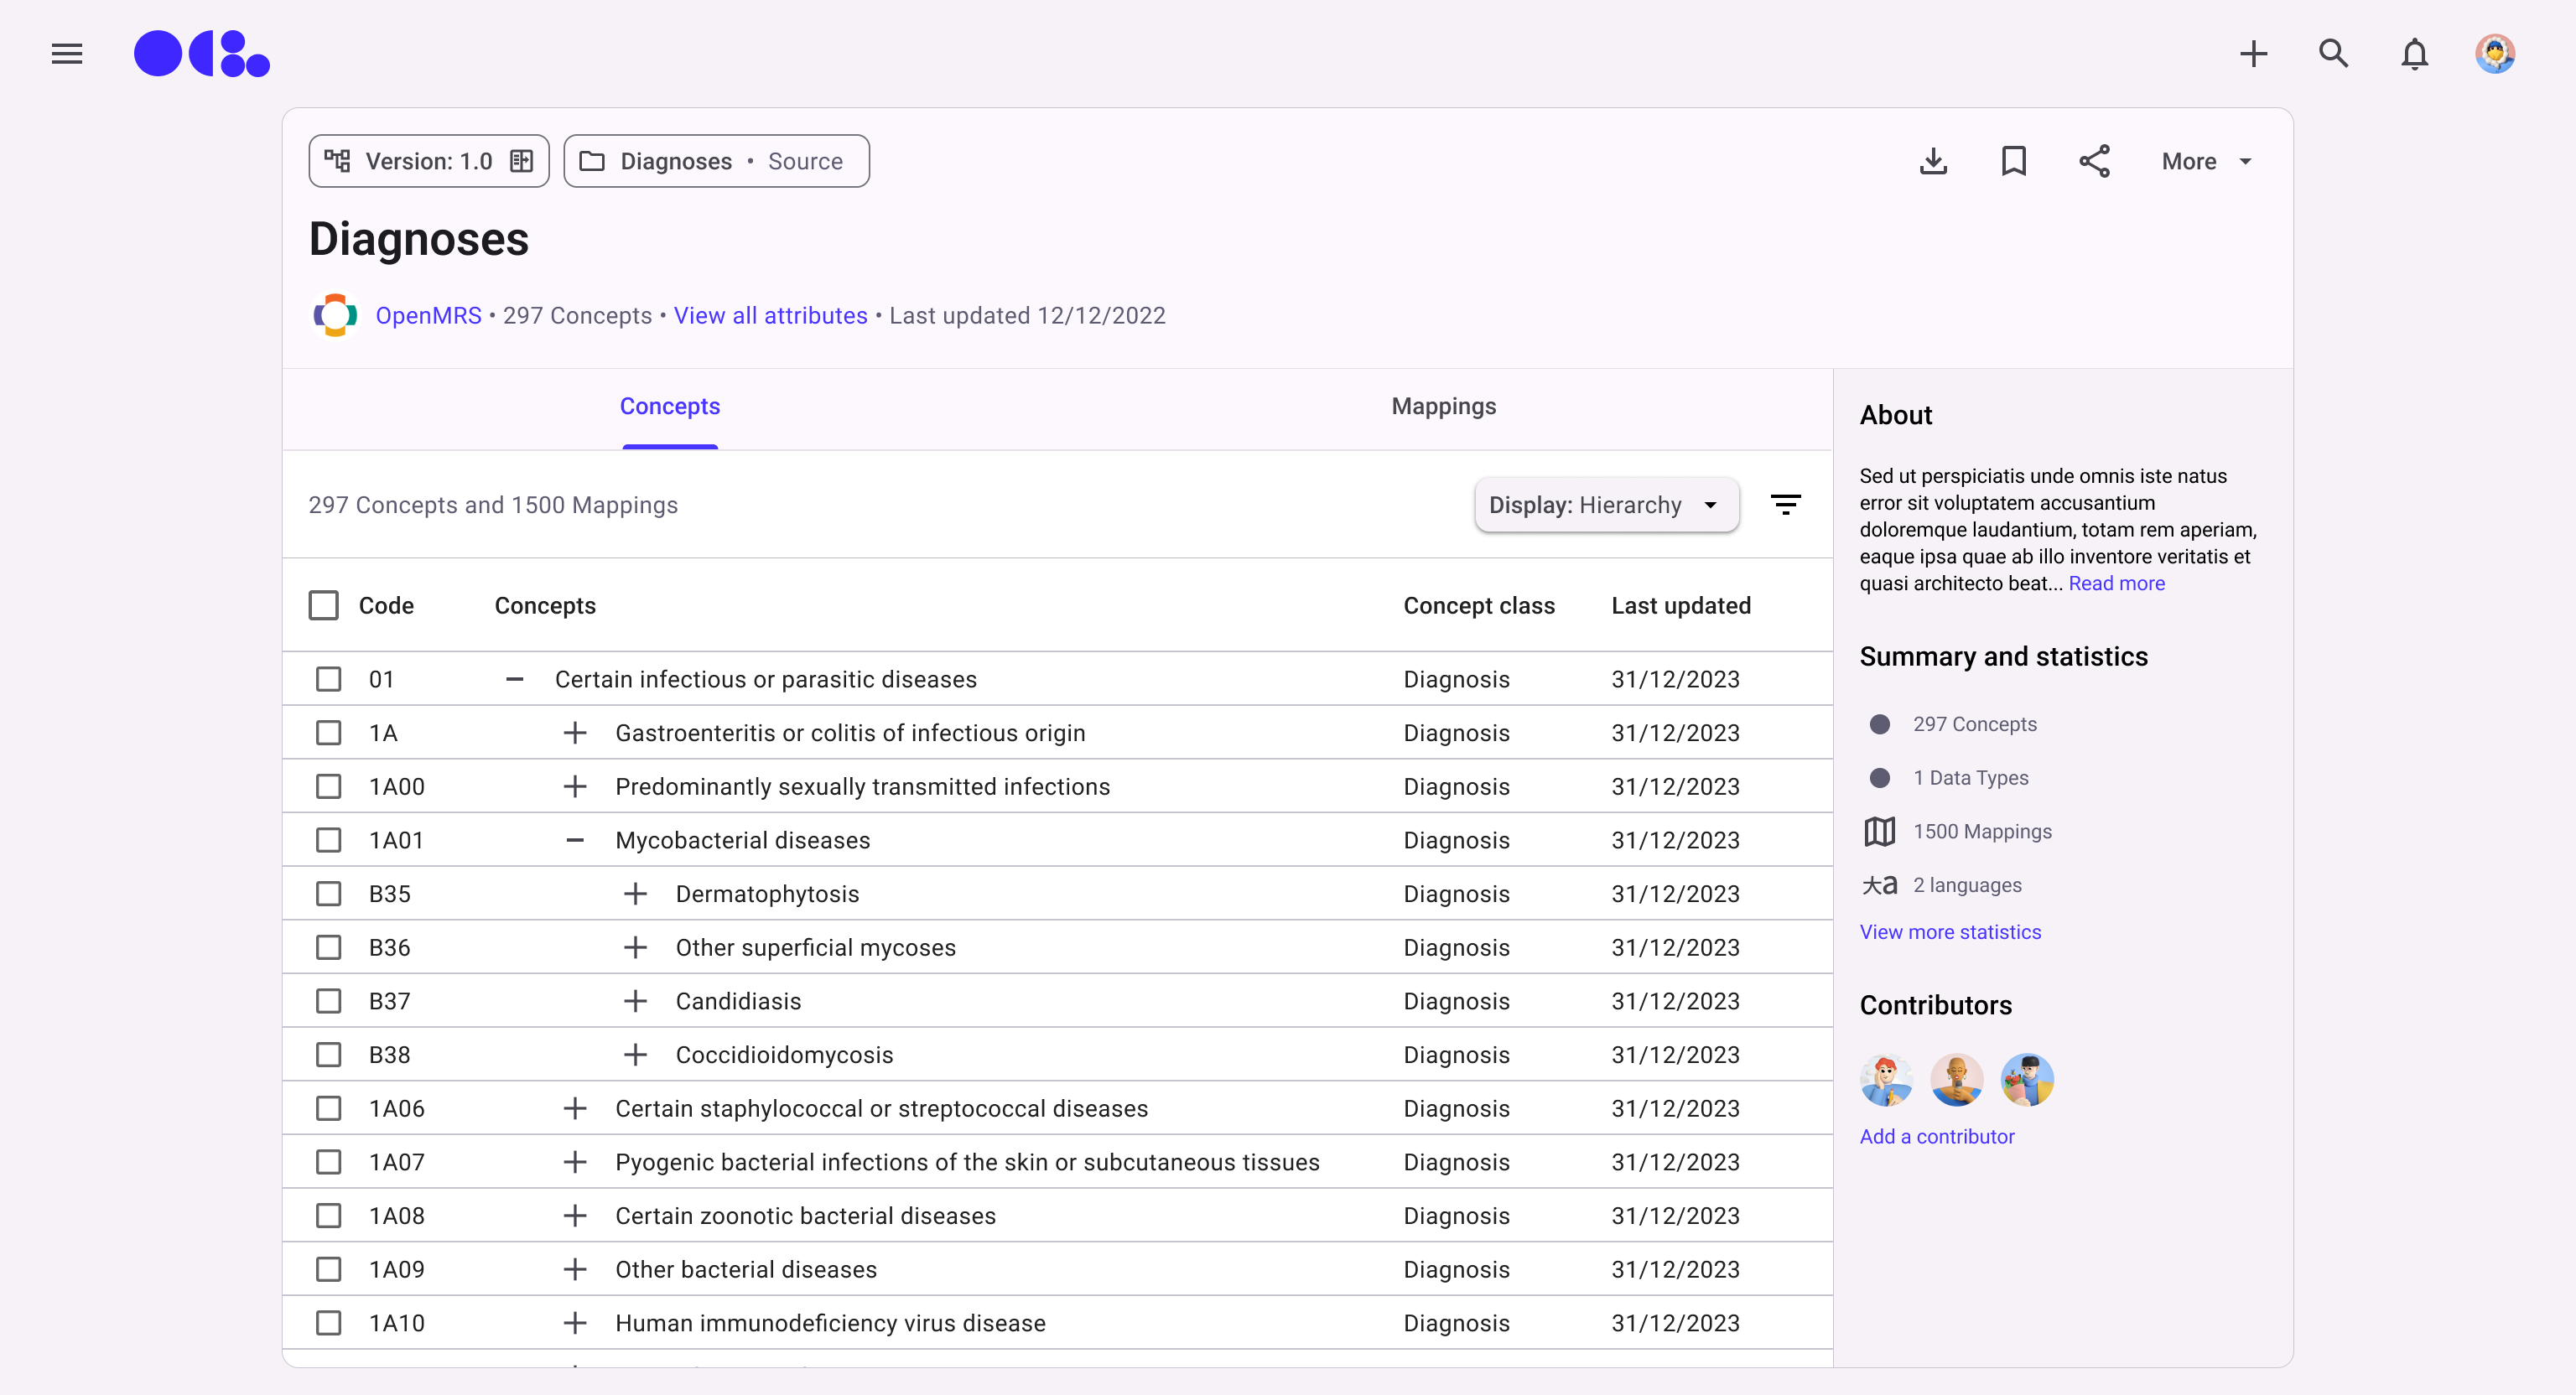Screen dimensions: 2576x1395
Task: Click the Version: 1.0 chip
Action: coord(429,161)
